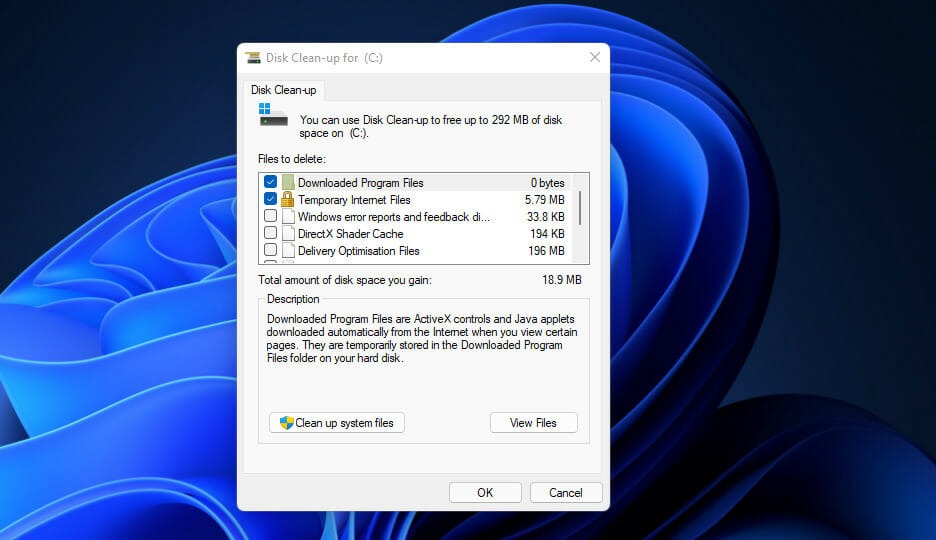Uncheck Temporary Internet Files checkbox

pyautogui.click(x=270, y=199)
